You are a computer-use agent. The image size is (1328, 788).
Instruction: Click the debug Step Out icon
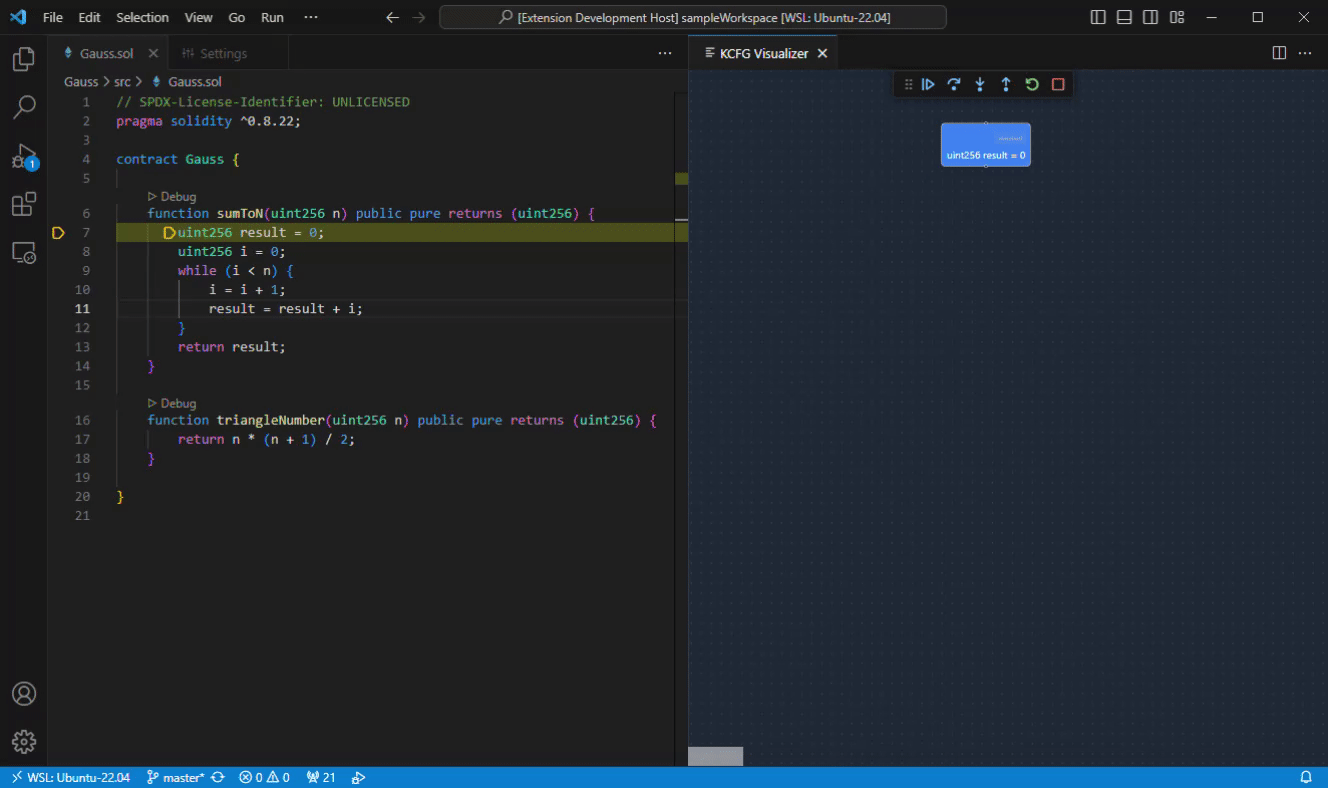tap(1006, 85)
